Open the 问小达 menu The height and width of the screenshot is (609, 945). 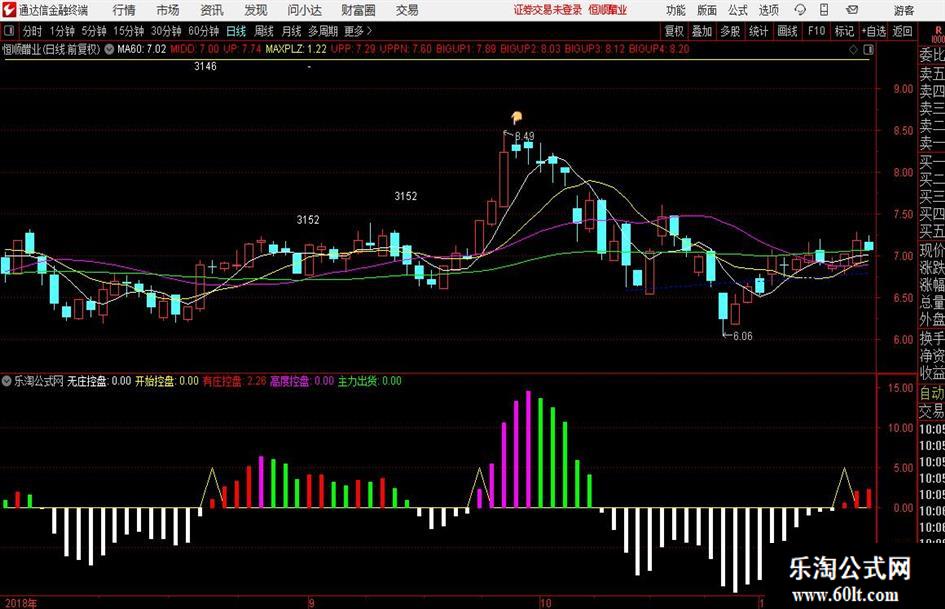304,10
